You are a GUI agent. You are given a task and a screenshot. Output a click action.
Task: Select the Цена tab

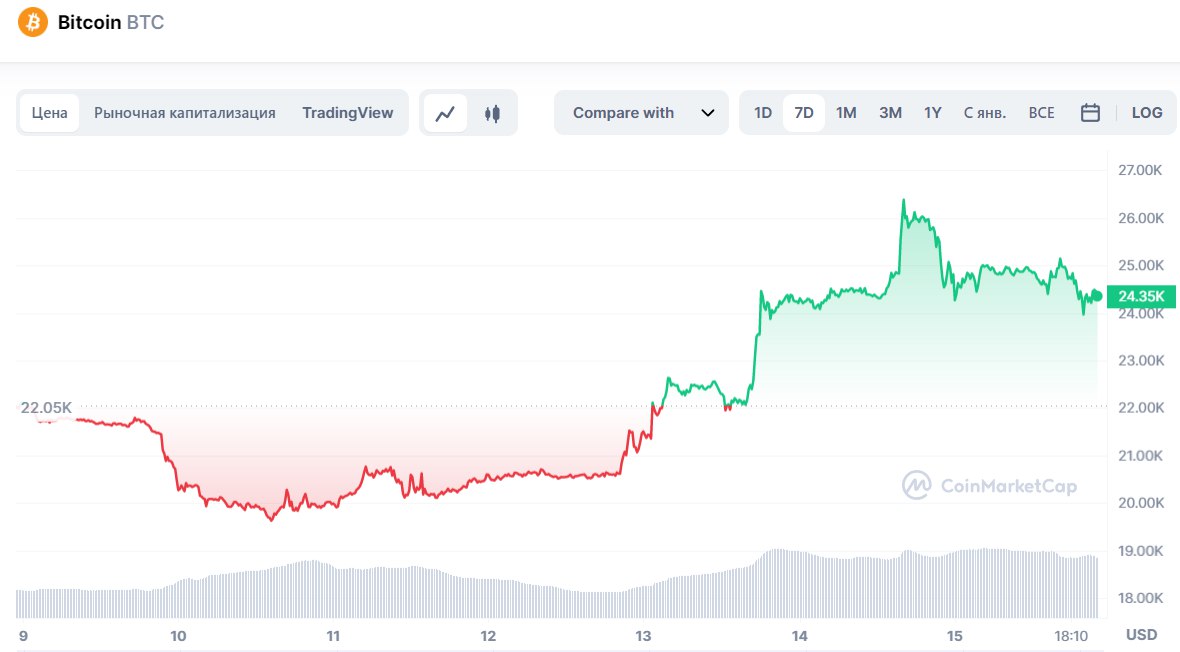pos(49,113)
